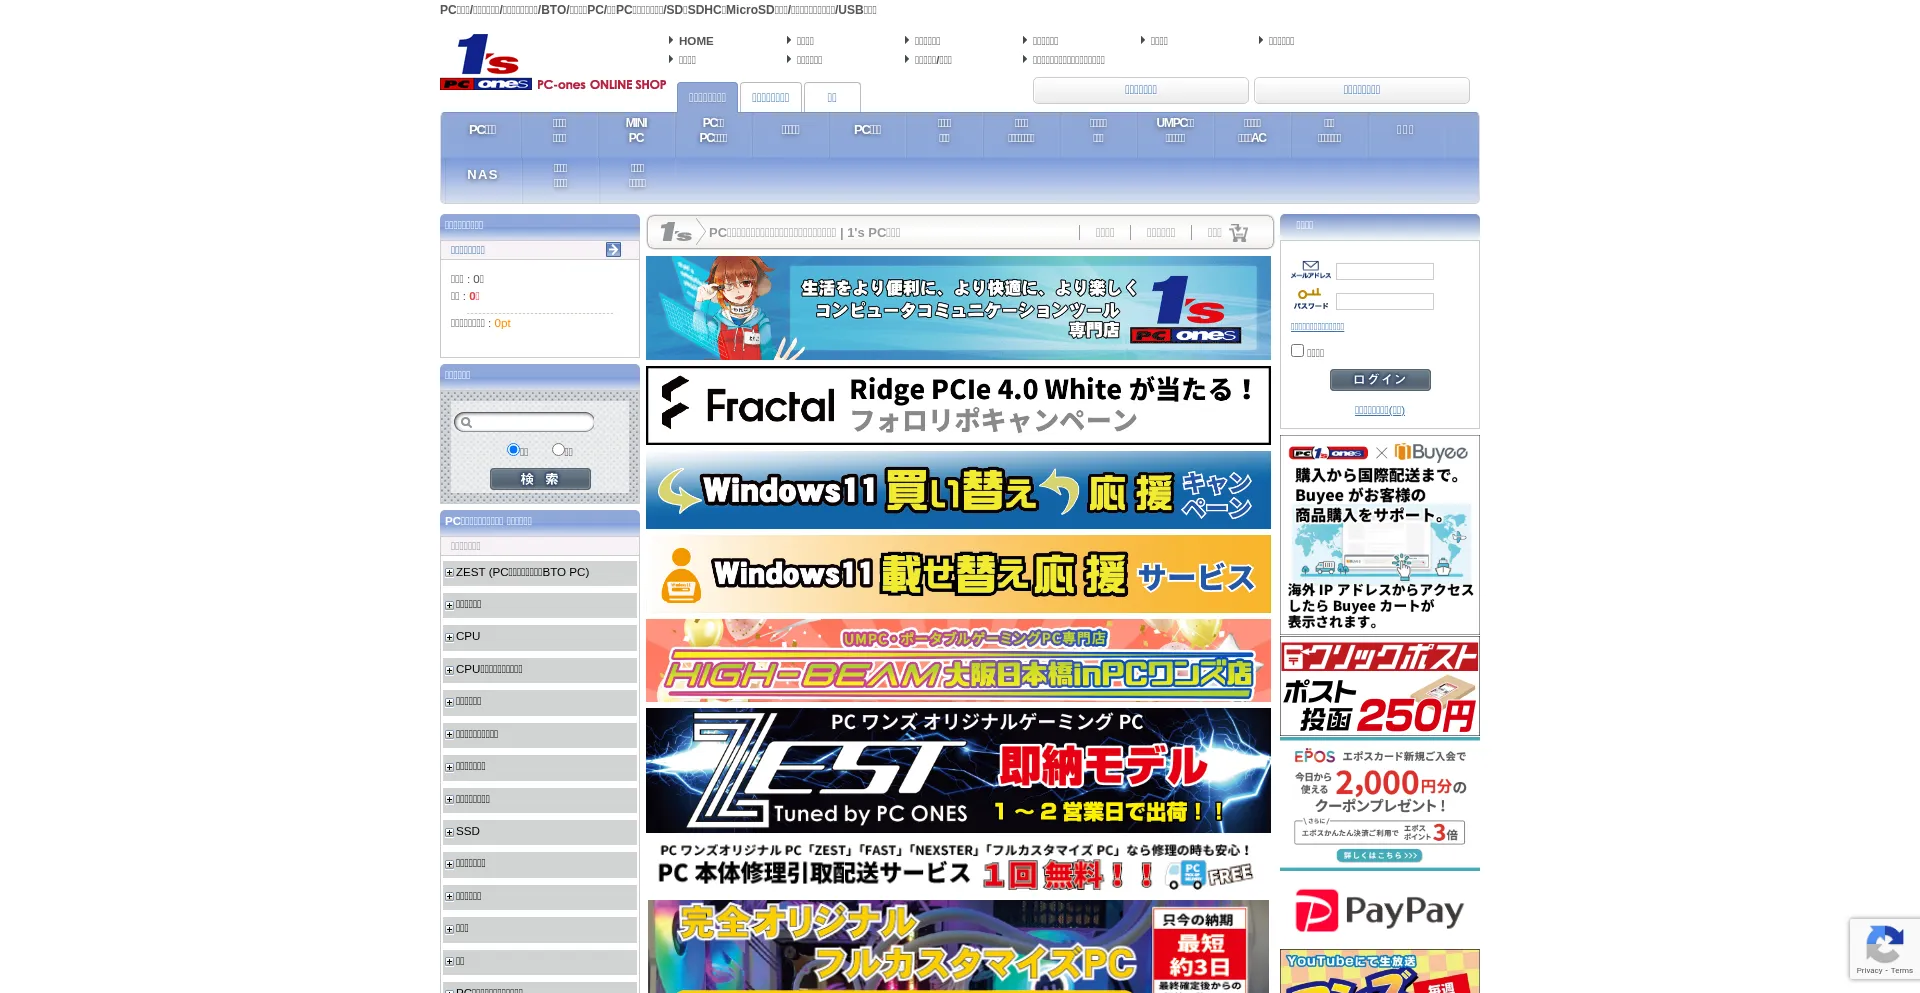
Task: Select the first search radio option
Action: 513,450
